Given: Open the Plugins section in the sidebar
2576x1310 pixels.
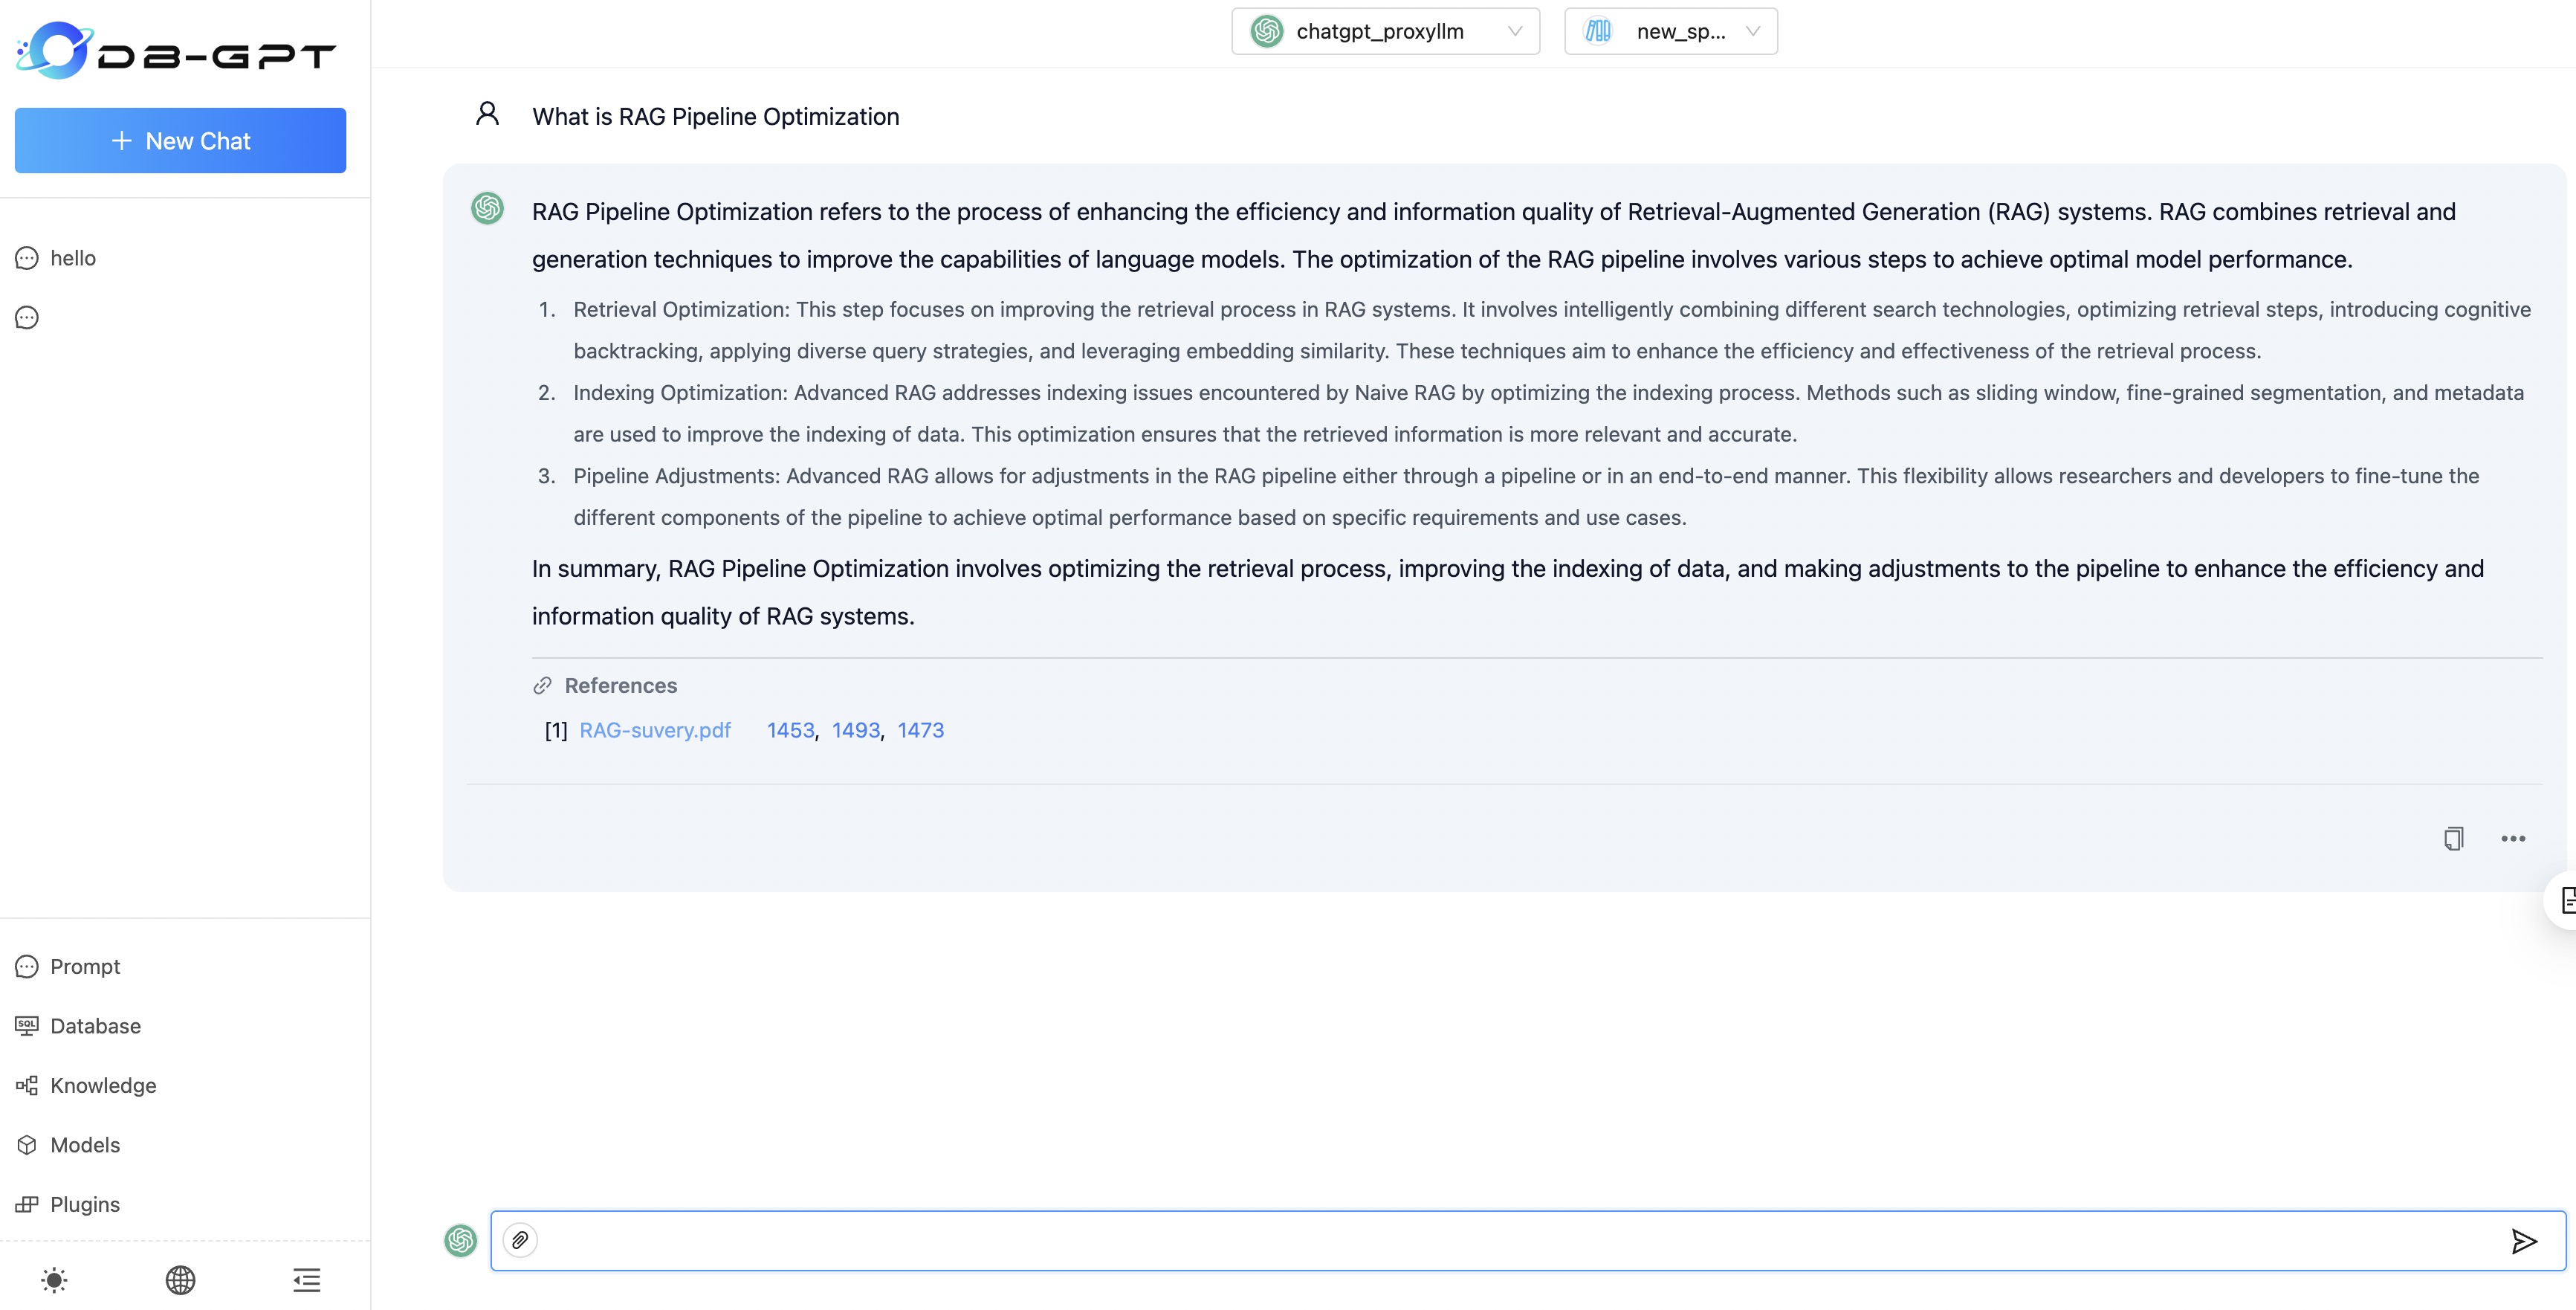Looking at the screenshot, I should (x=85, y=1204).
